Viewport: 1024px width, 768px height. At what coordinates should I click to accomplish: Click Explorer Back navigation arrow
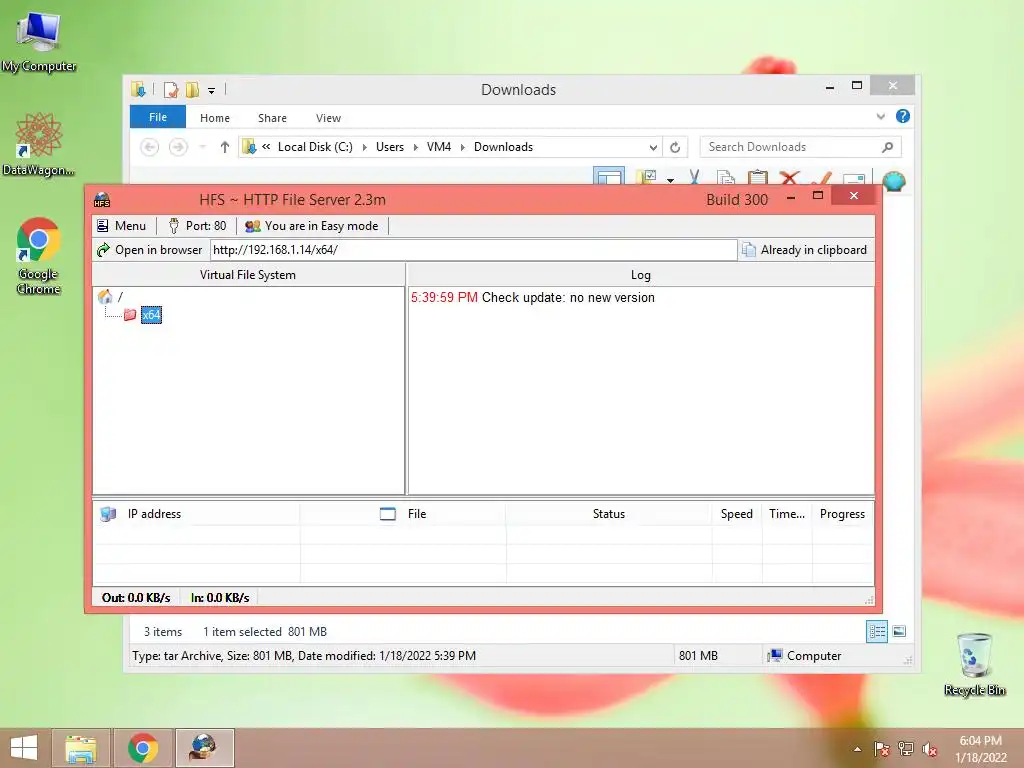[x=150, y=147]
